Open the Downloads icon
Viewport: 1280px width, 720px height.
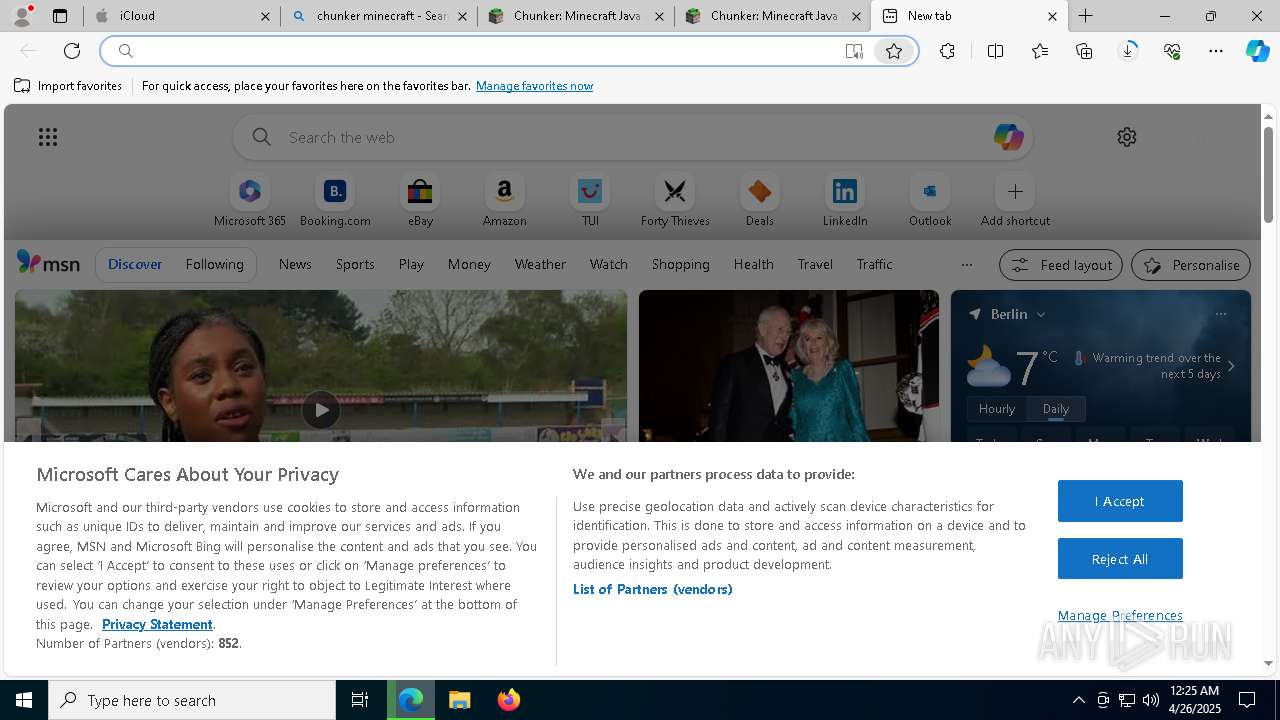(1128, 51)
